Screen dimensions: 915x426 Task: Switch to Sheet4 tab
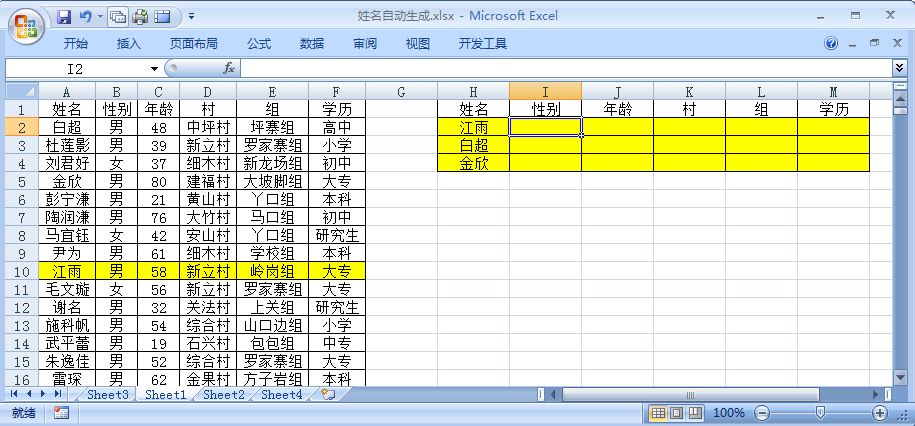click(x=282, y=394)
